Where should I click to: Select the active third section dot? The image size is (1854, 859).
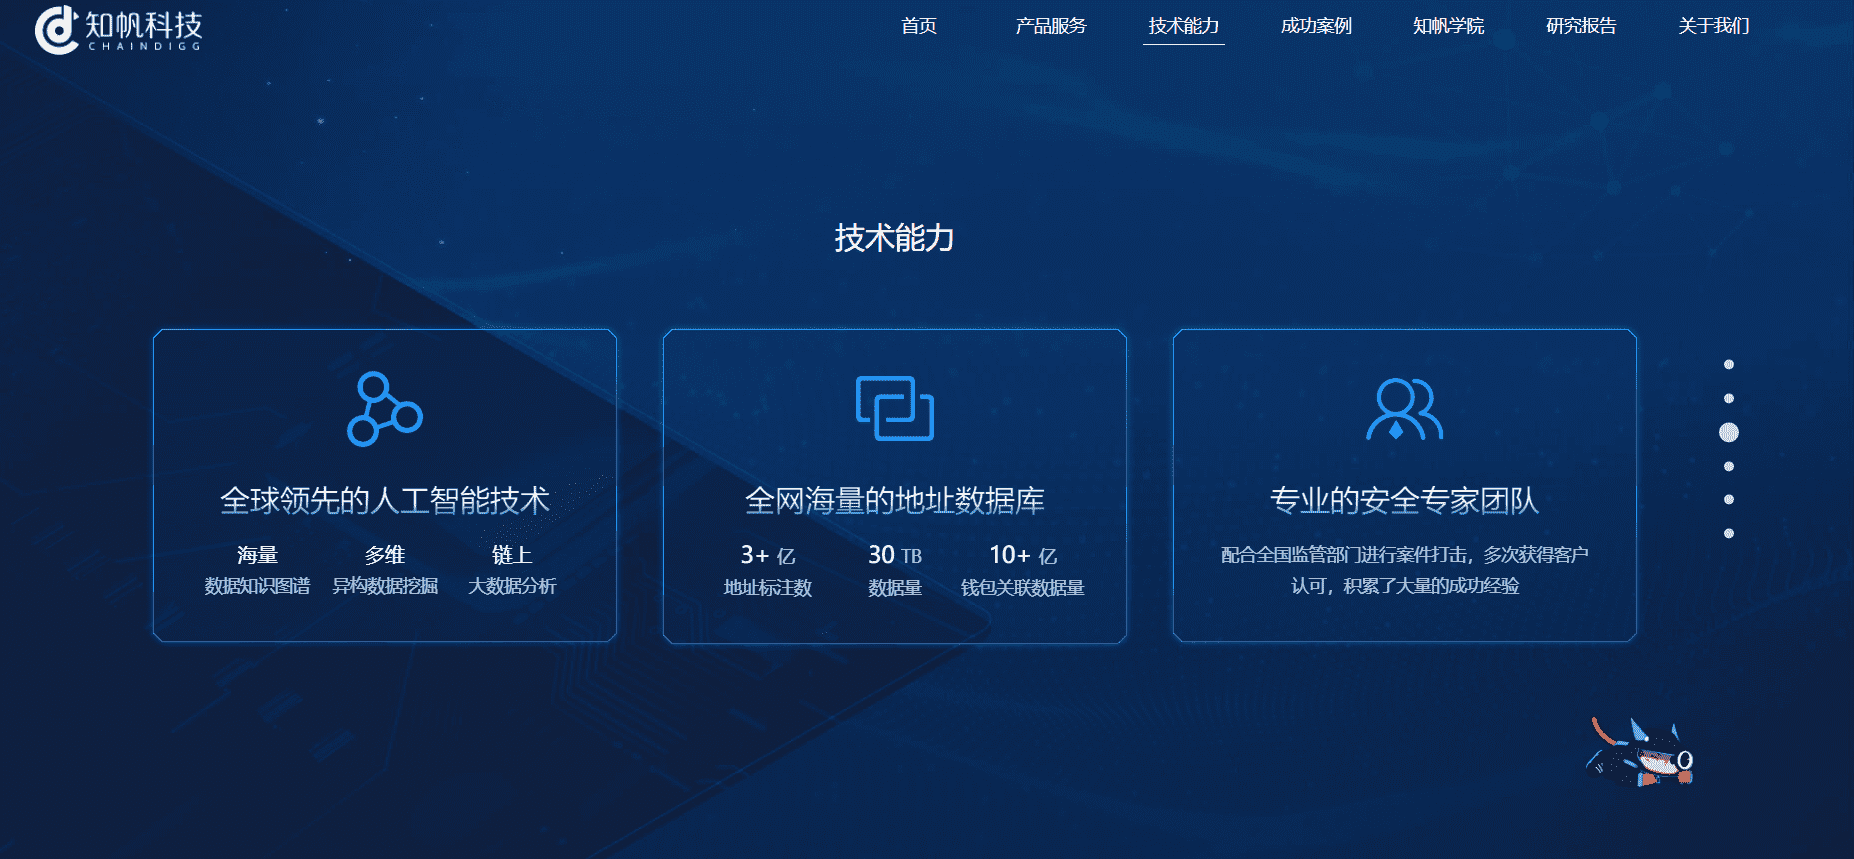tap(1729, 432)
